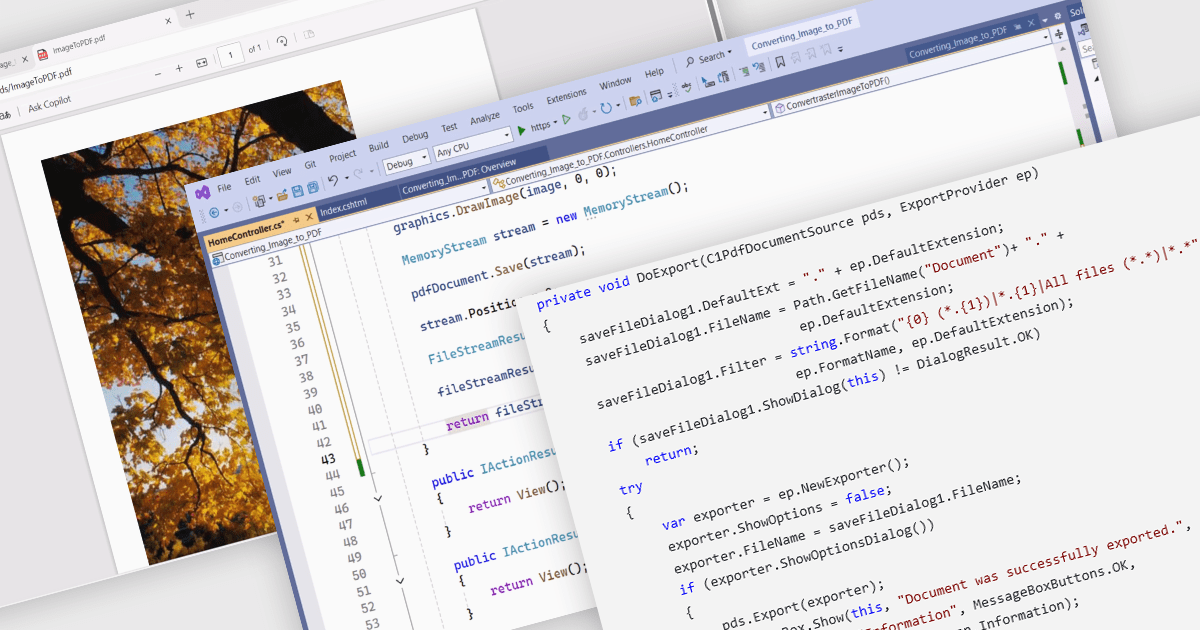The image size is (1200, 630).
Task: Click the PDF page number field
Action: [231, 53]
